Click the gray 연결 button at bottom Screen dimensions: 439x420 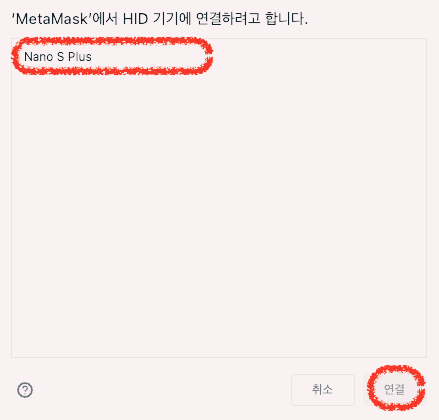pos(395,390)
